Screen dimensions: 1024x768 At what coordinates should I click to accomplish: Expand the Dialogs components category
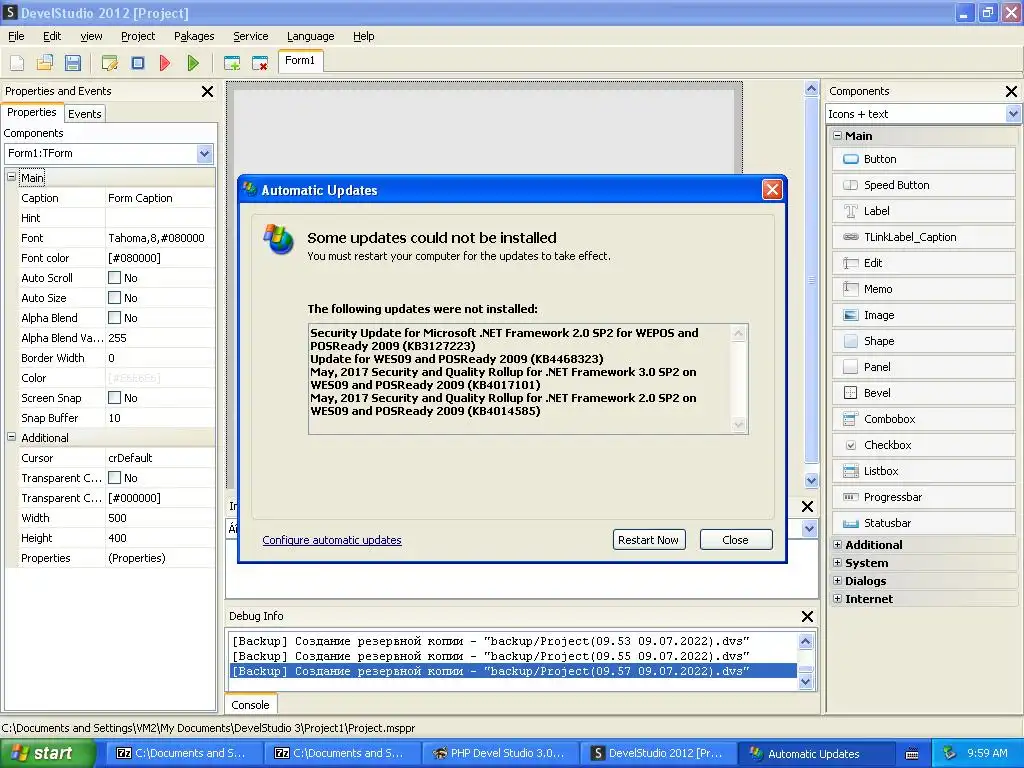pyautogui.click(x=837, y=581)
